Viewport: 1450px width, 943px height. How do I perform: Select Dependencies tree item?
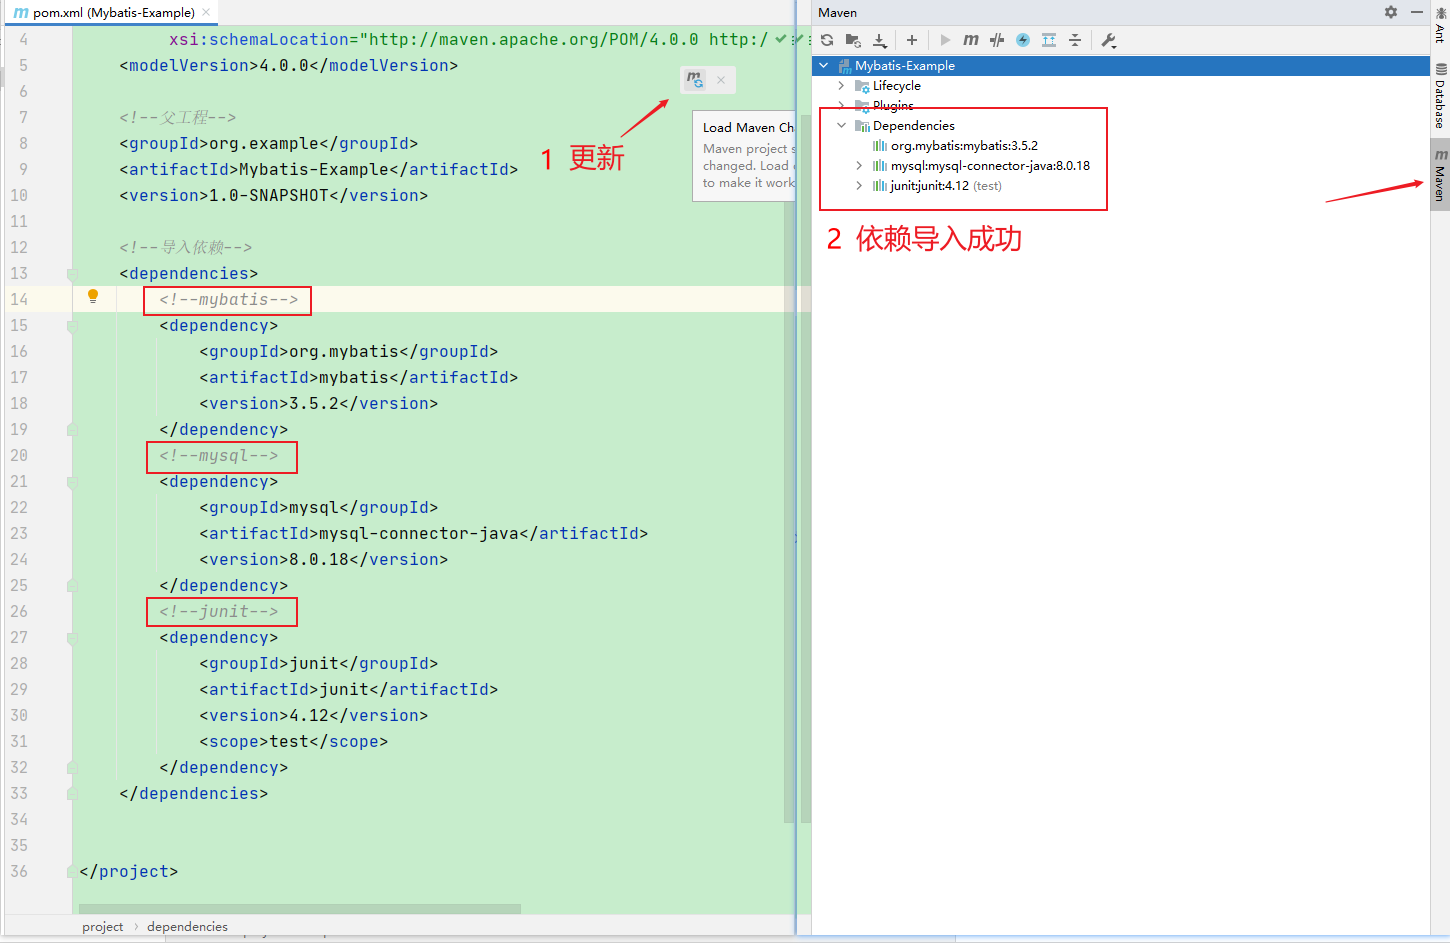point(913,126)
